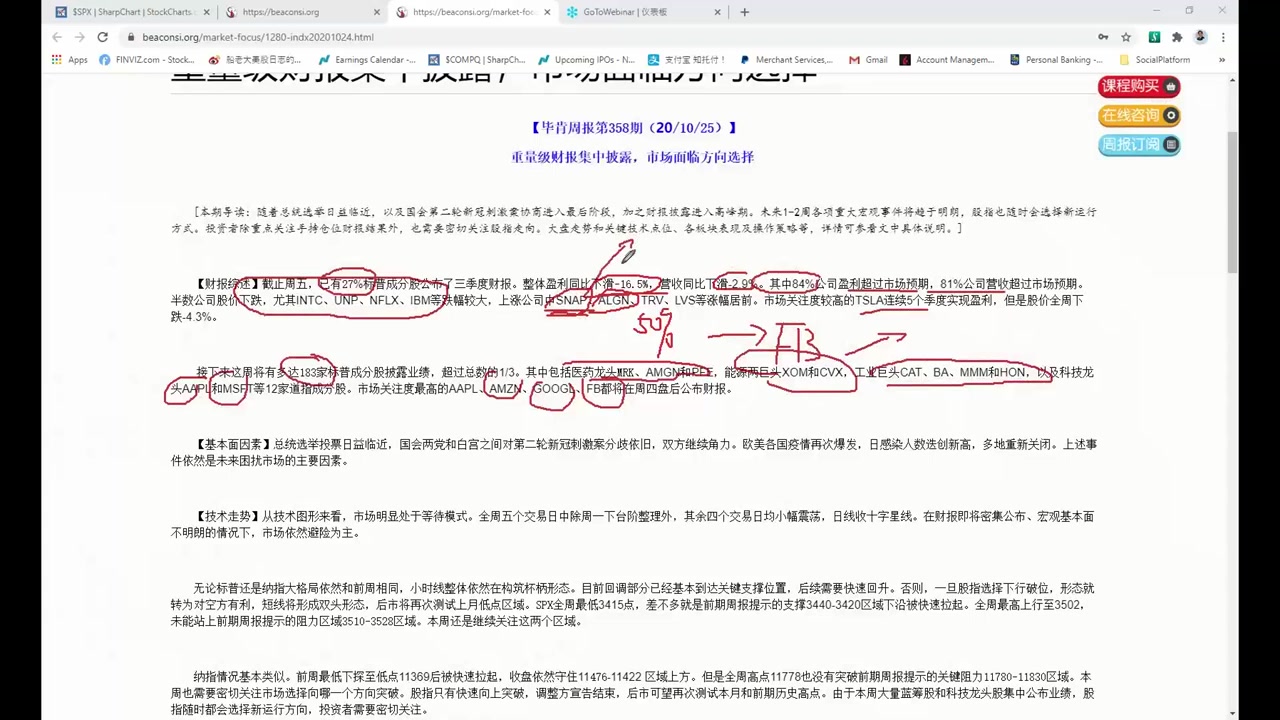Open the Weibo blog bookmark

(x=255, y=60)
